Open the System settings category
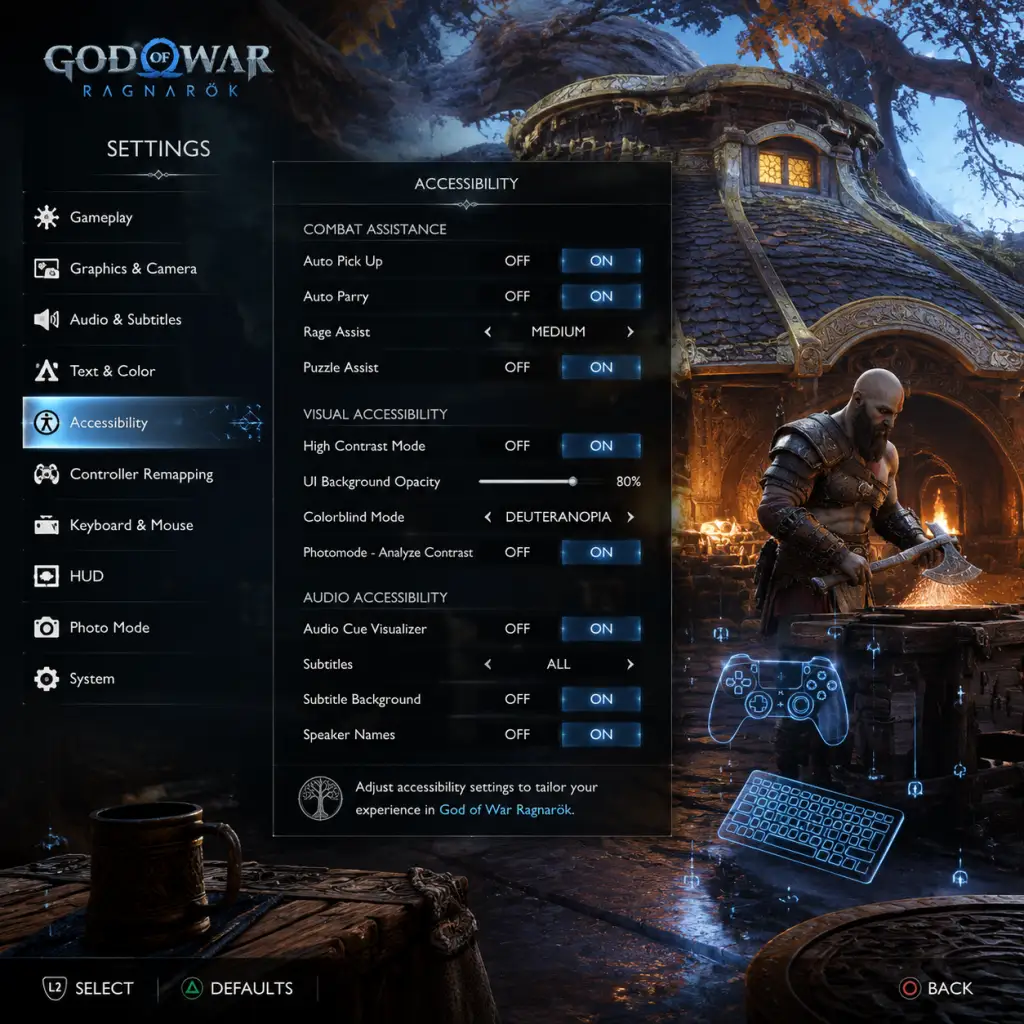Image resolution: width=1024 pixels, height=1024 pixels. pos(144,679)
